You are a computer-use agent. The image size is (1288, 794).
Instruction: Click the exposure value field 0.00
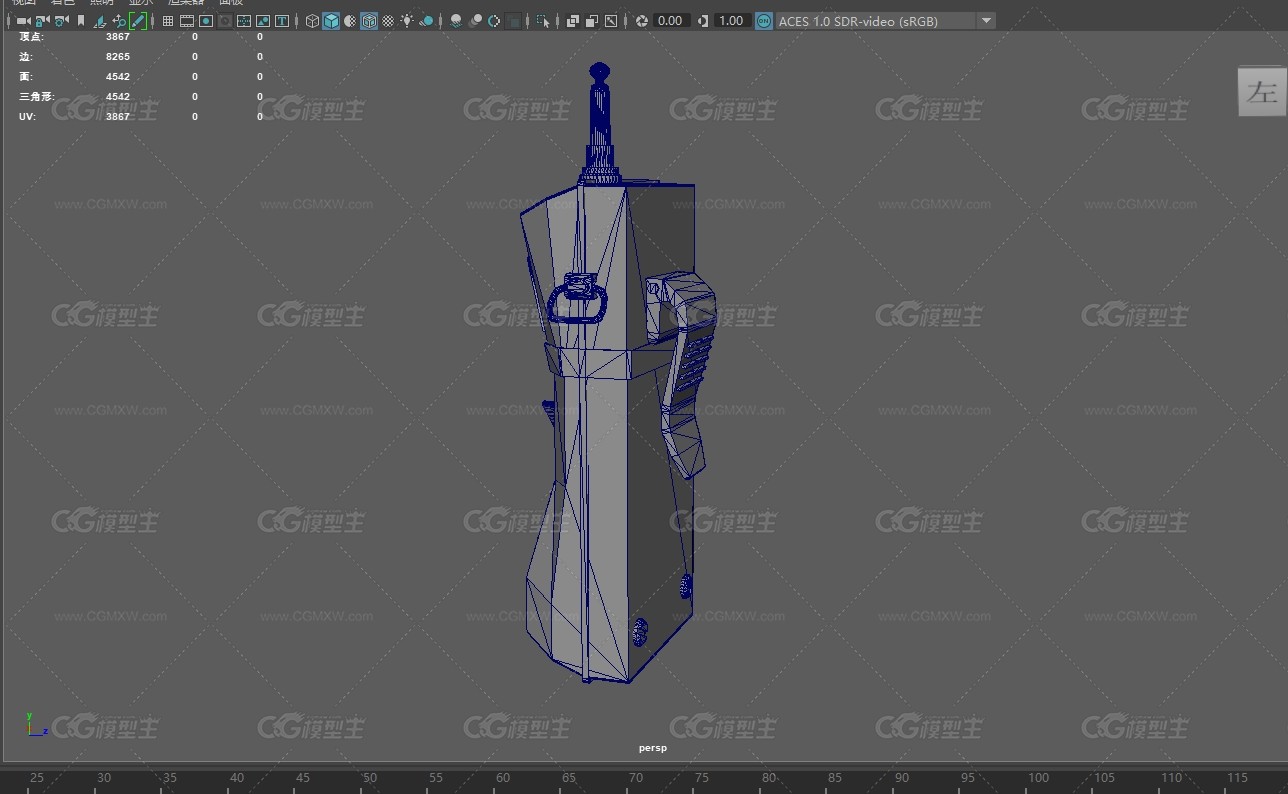[671, 21]
